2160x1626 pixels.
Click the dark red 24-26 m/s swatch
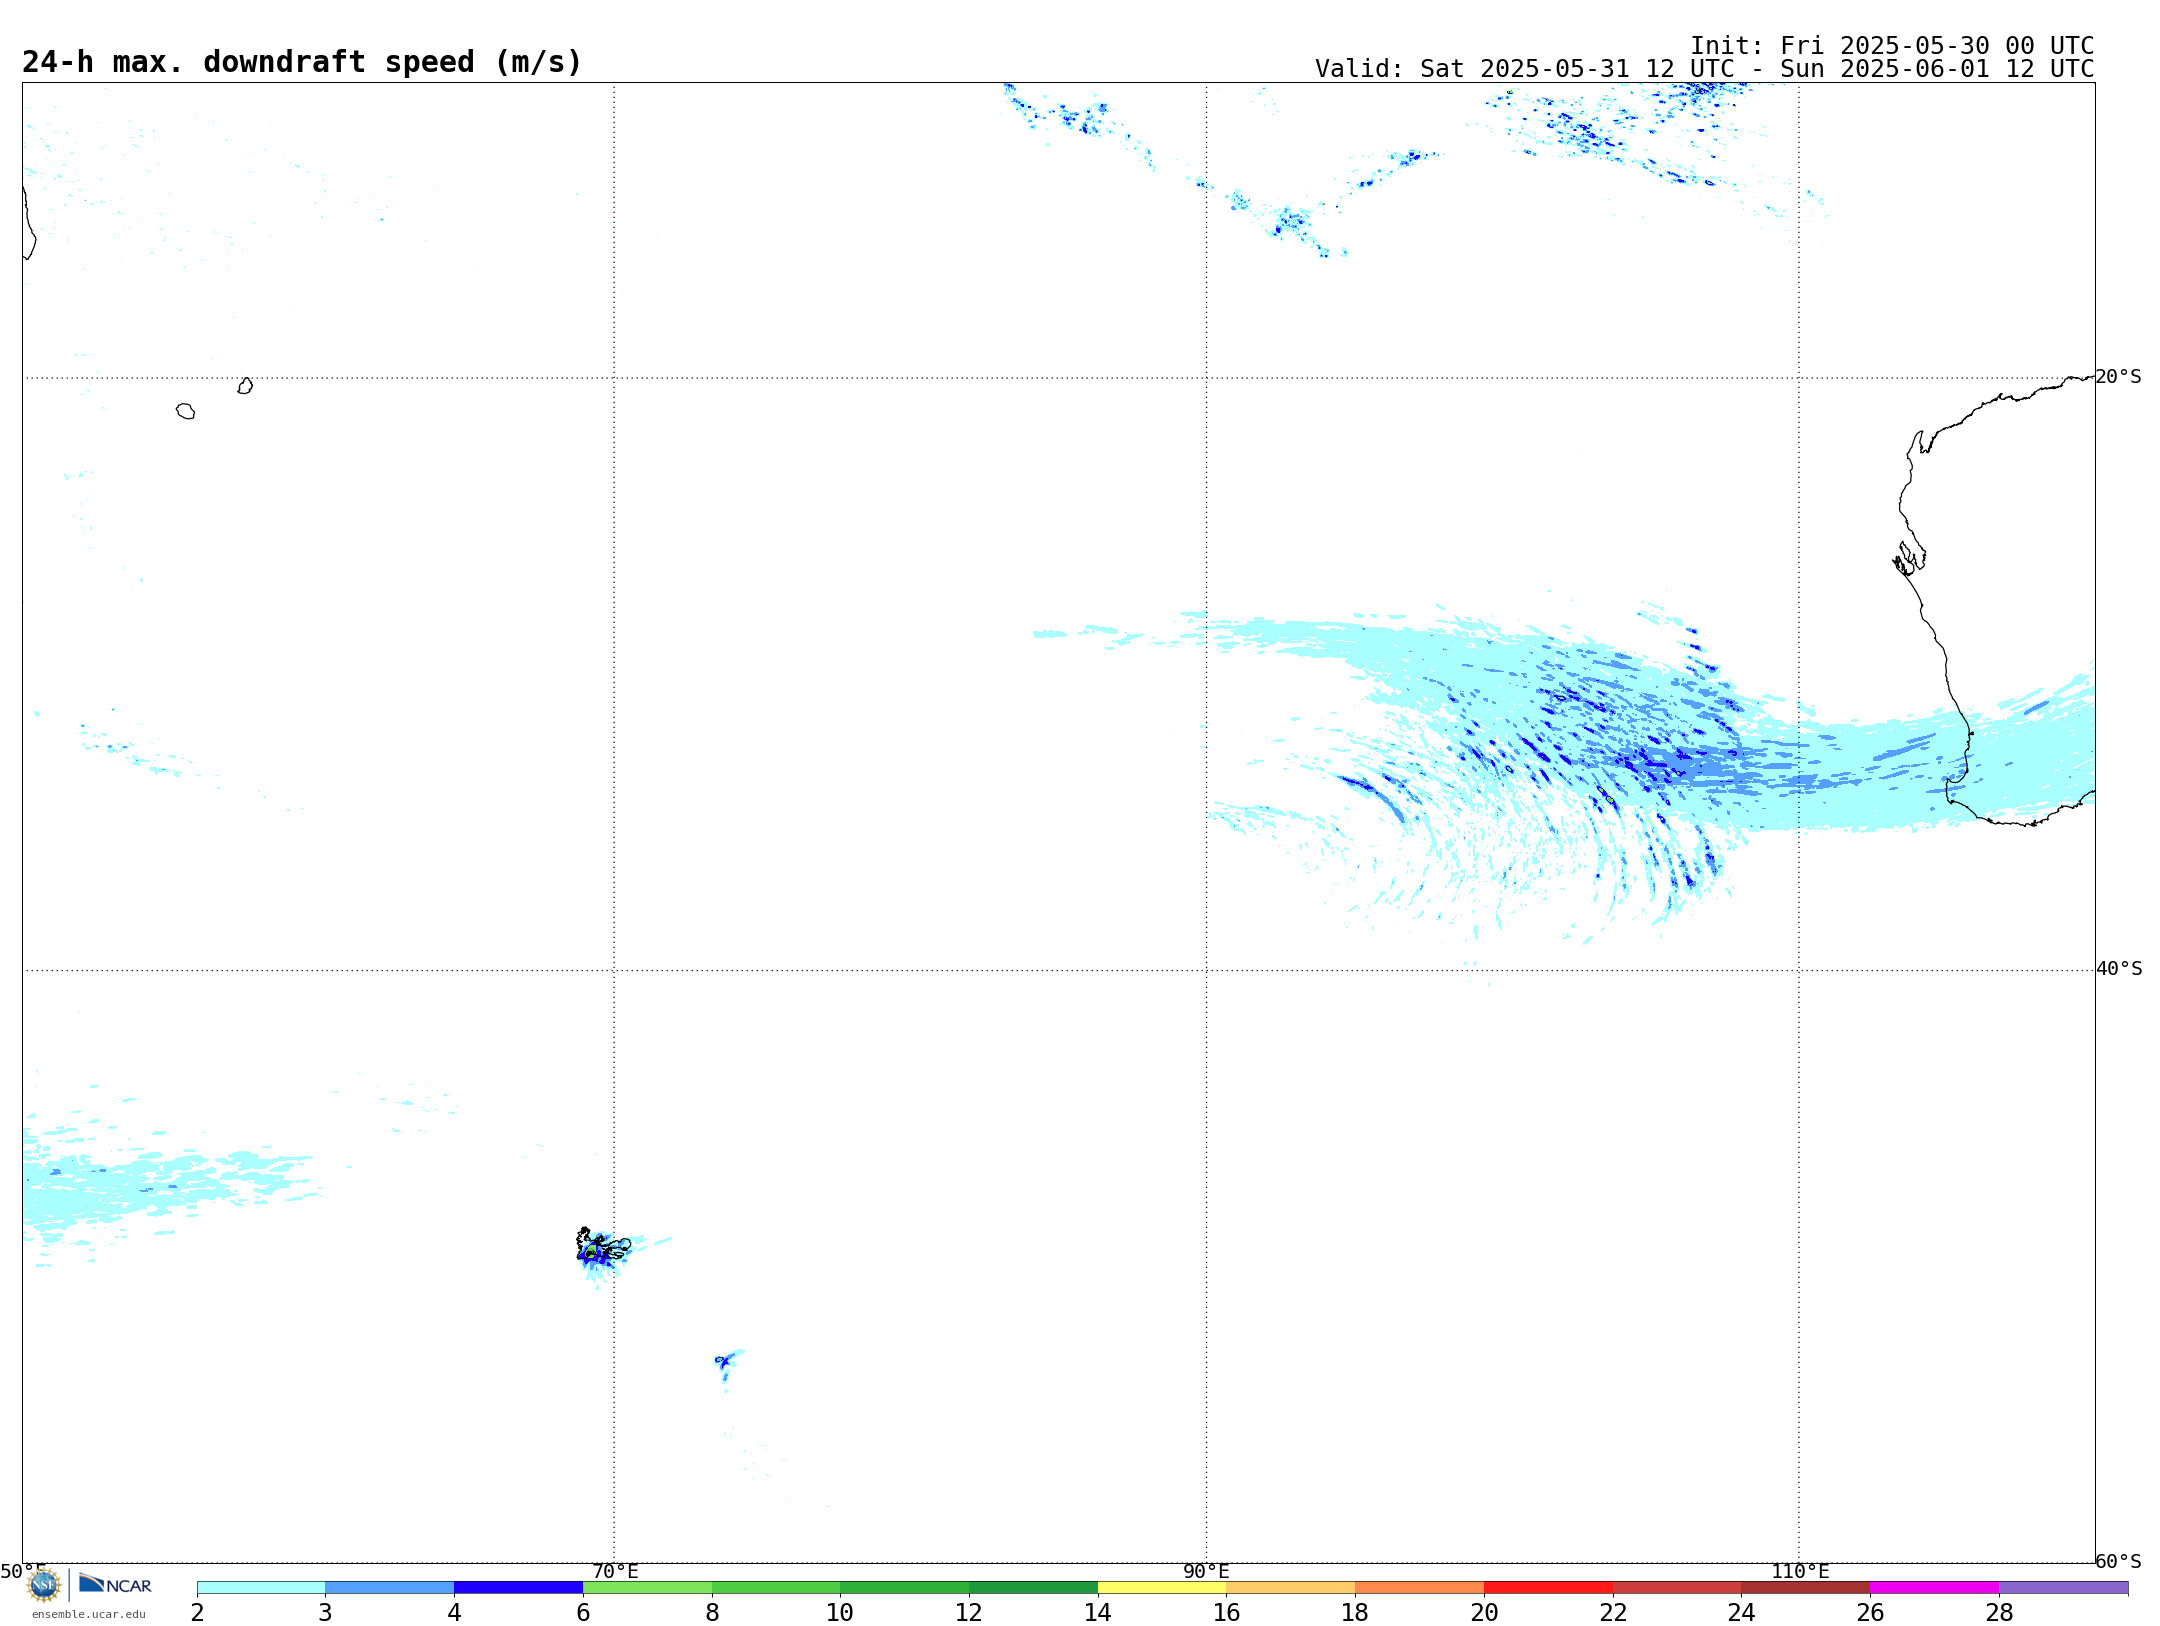[1806, 1587]
